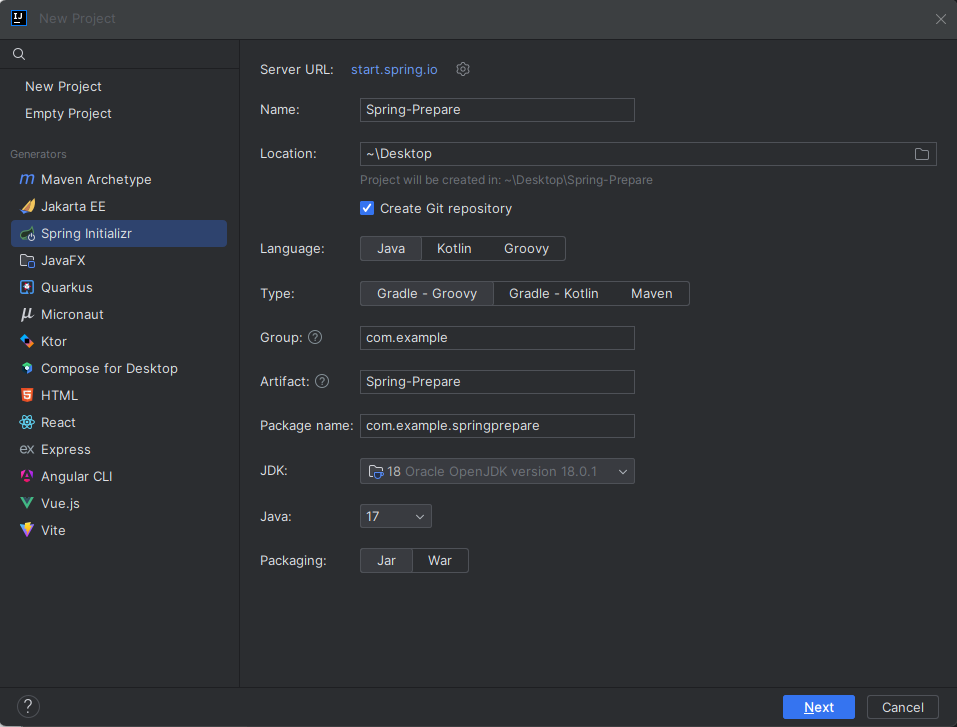This screenshot has width=957, height=727.
Task: Click the Vue.js icon
Action: point(27,503)
